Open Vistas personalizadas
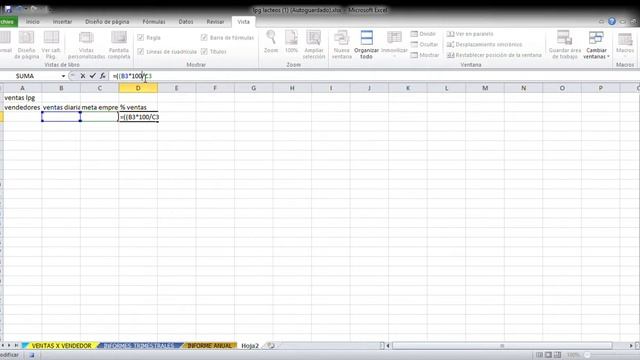Screen dimensions: 640x360 point(86,44)
